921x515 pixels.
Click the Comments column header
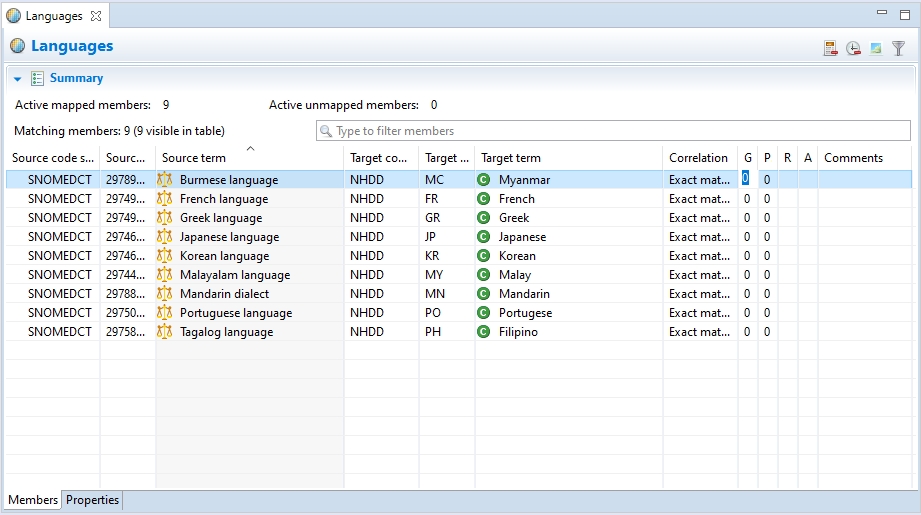[853, 158]
